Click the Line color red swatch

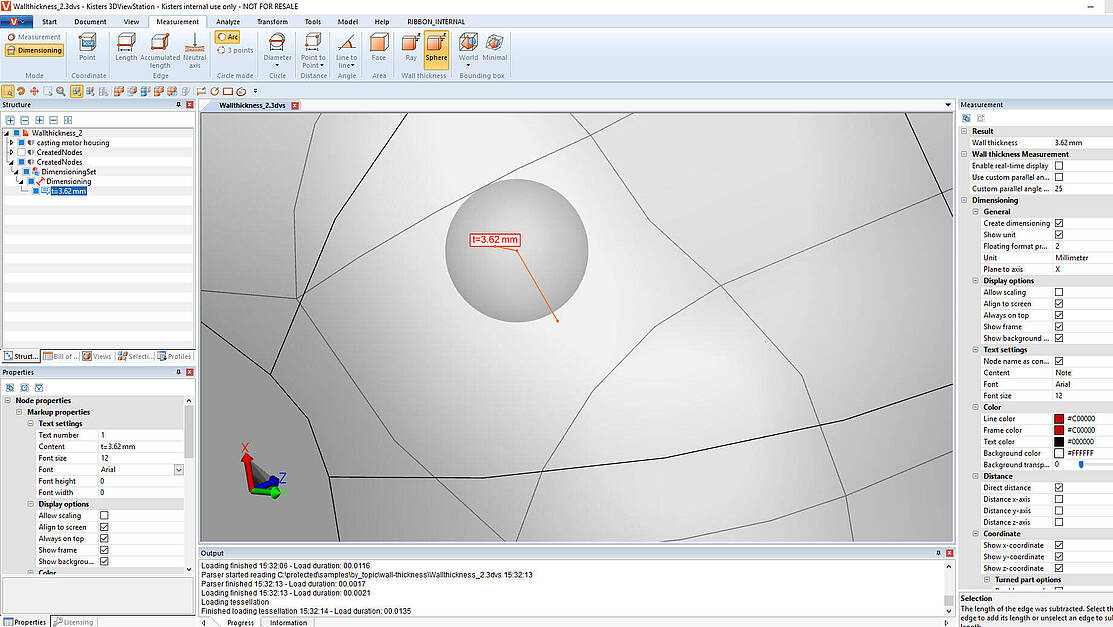click(1058, 419)
